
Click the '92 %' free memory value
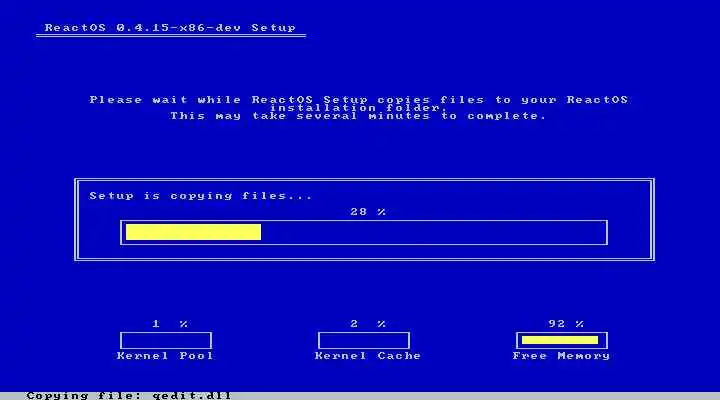coord(566,324)
